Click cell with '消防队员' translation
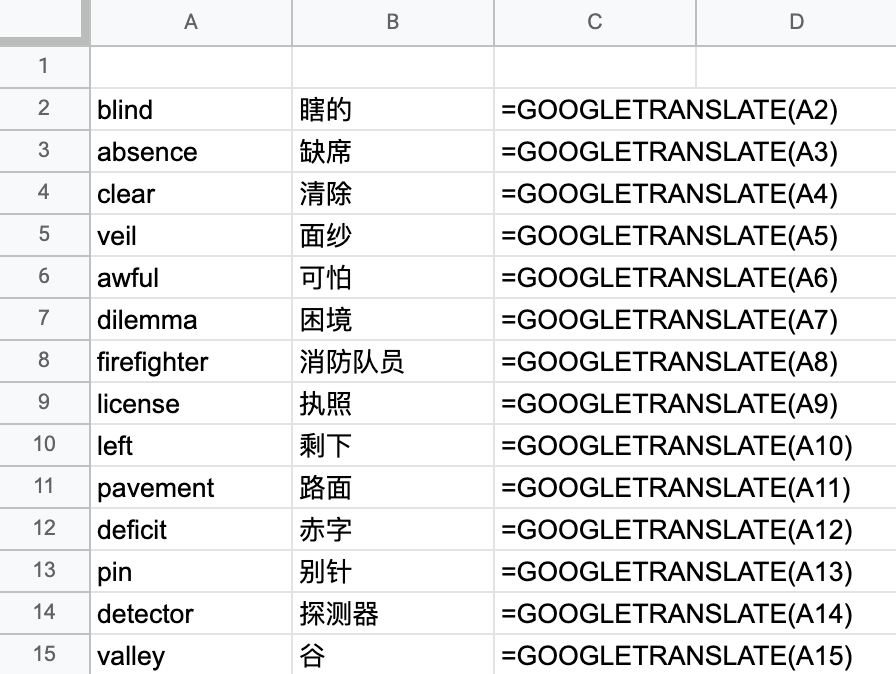This screenshot has height=674, width=896. pyautogui.click(x=393, y=361)
